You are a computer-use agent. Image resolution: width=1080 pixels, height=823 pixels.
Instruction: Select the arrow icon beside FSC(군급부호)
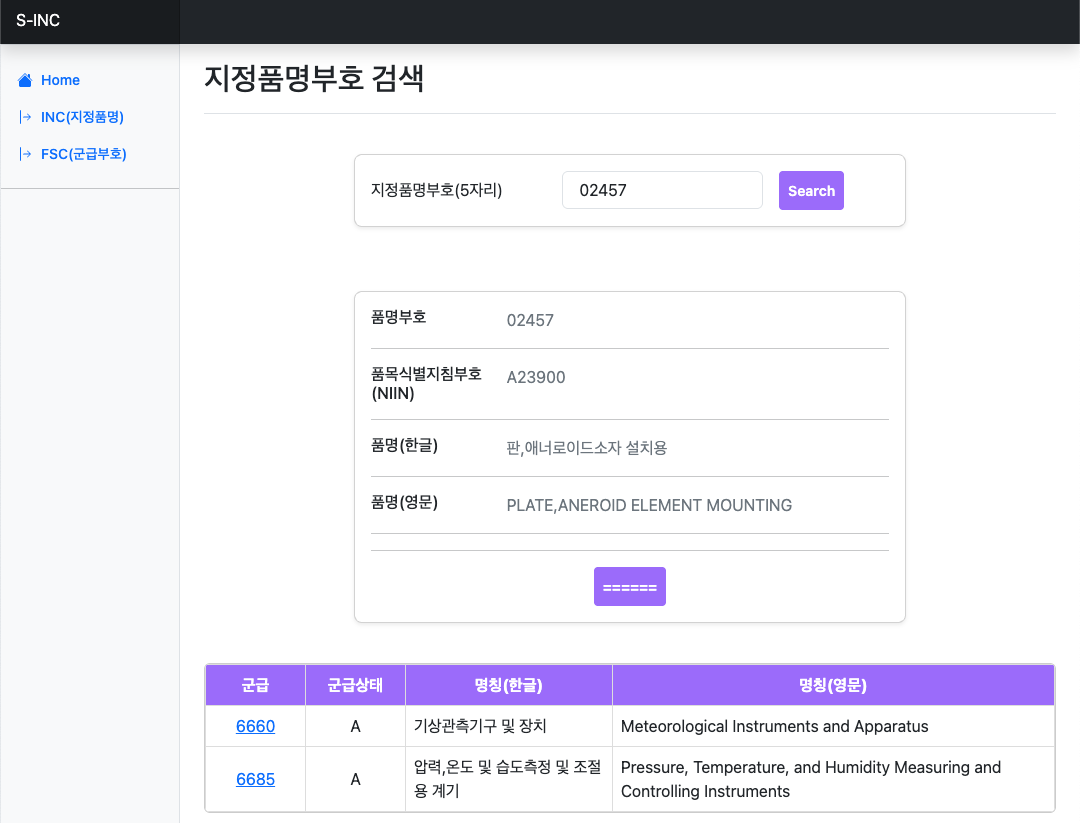coord(25,154)
